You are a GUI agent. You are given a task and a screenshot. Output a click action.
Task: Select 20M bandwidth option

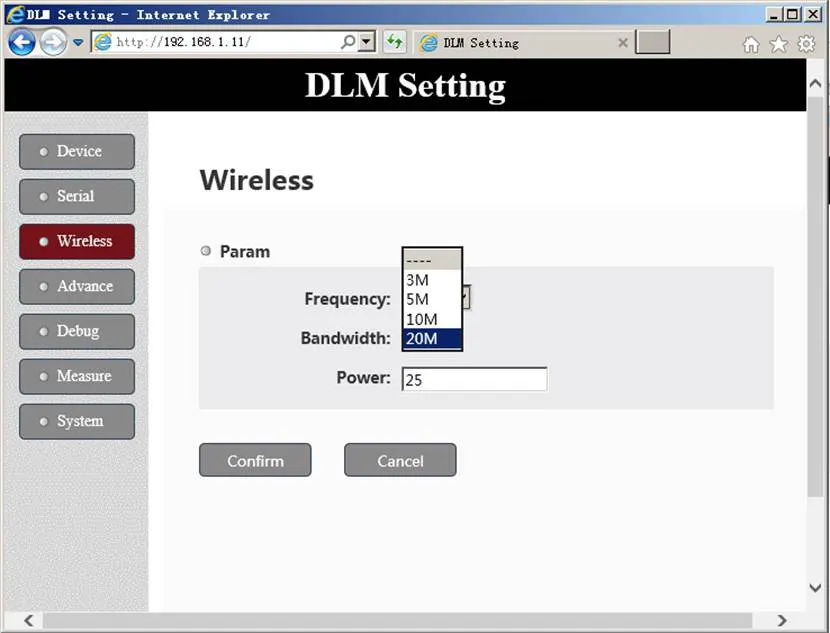click(432, 339)
